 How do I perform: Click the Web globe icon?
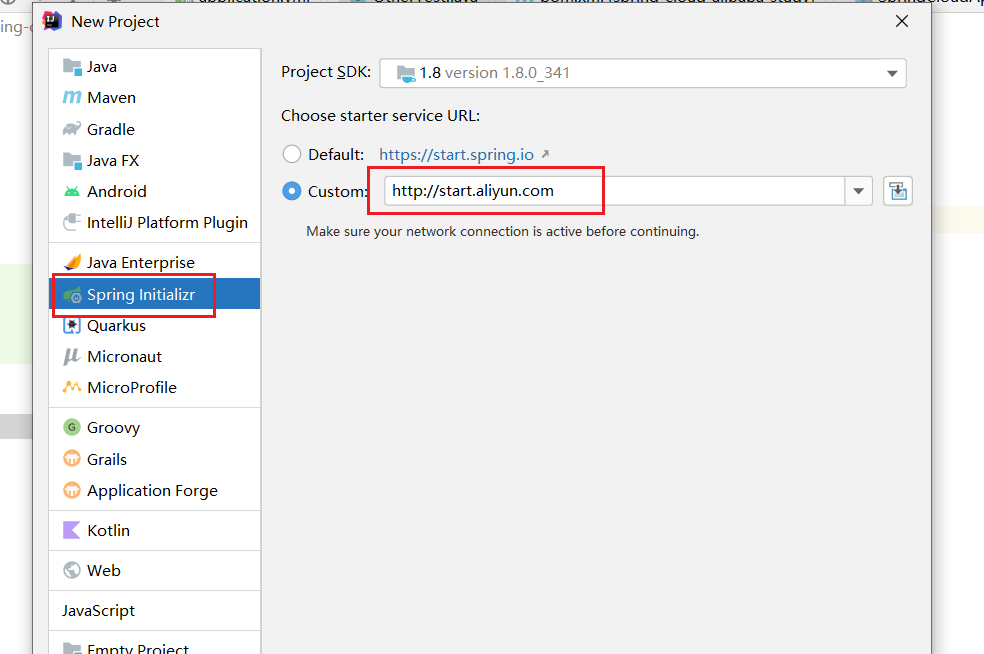(72, 570)
